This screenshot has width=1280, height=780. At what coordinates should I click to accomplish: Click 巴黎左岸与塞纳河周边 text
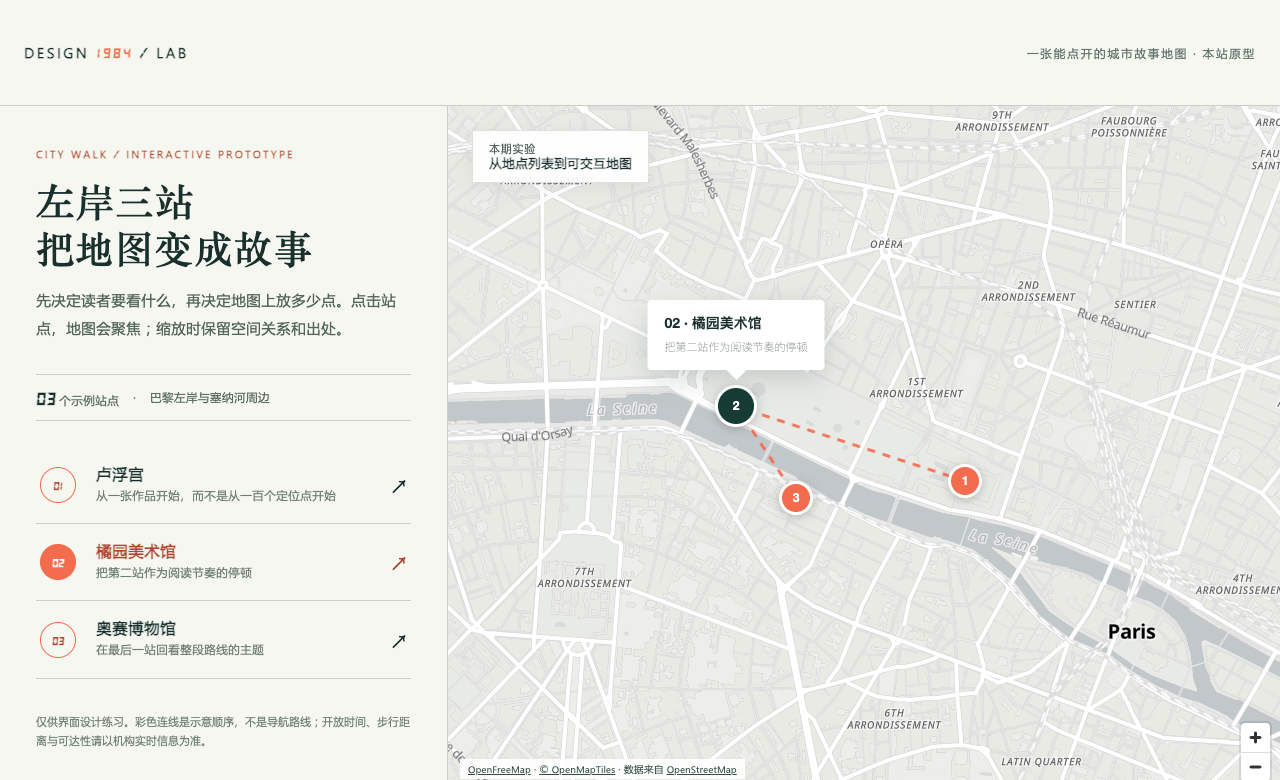point(210,398)
